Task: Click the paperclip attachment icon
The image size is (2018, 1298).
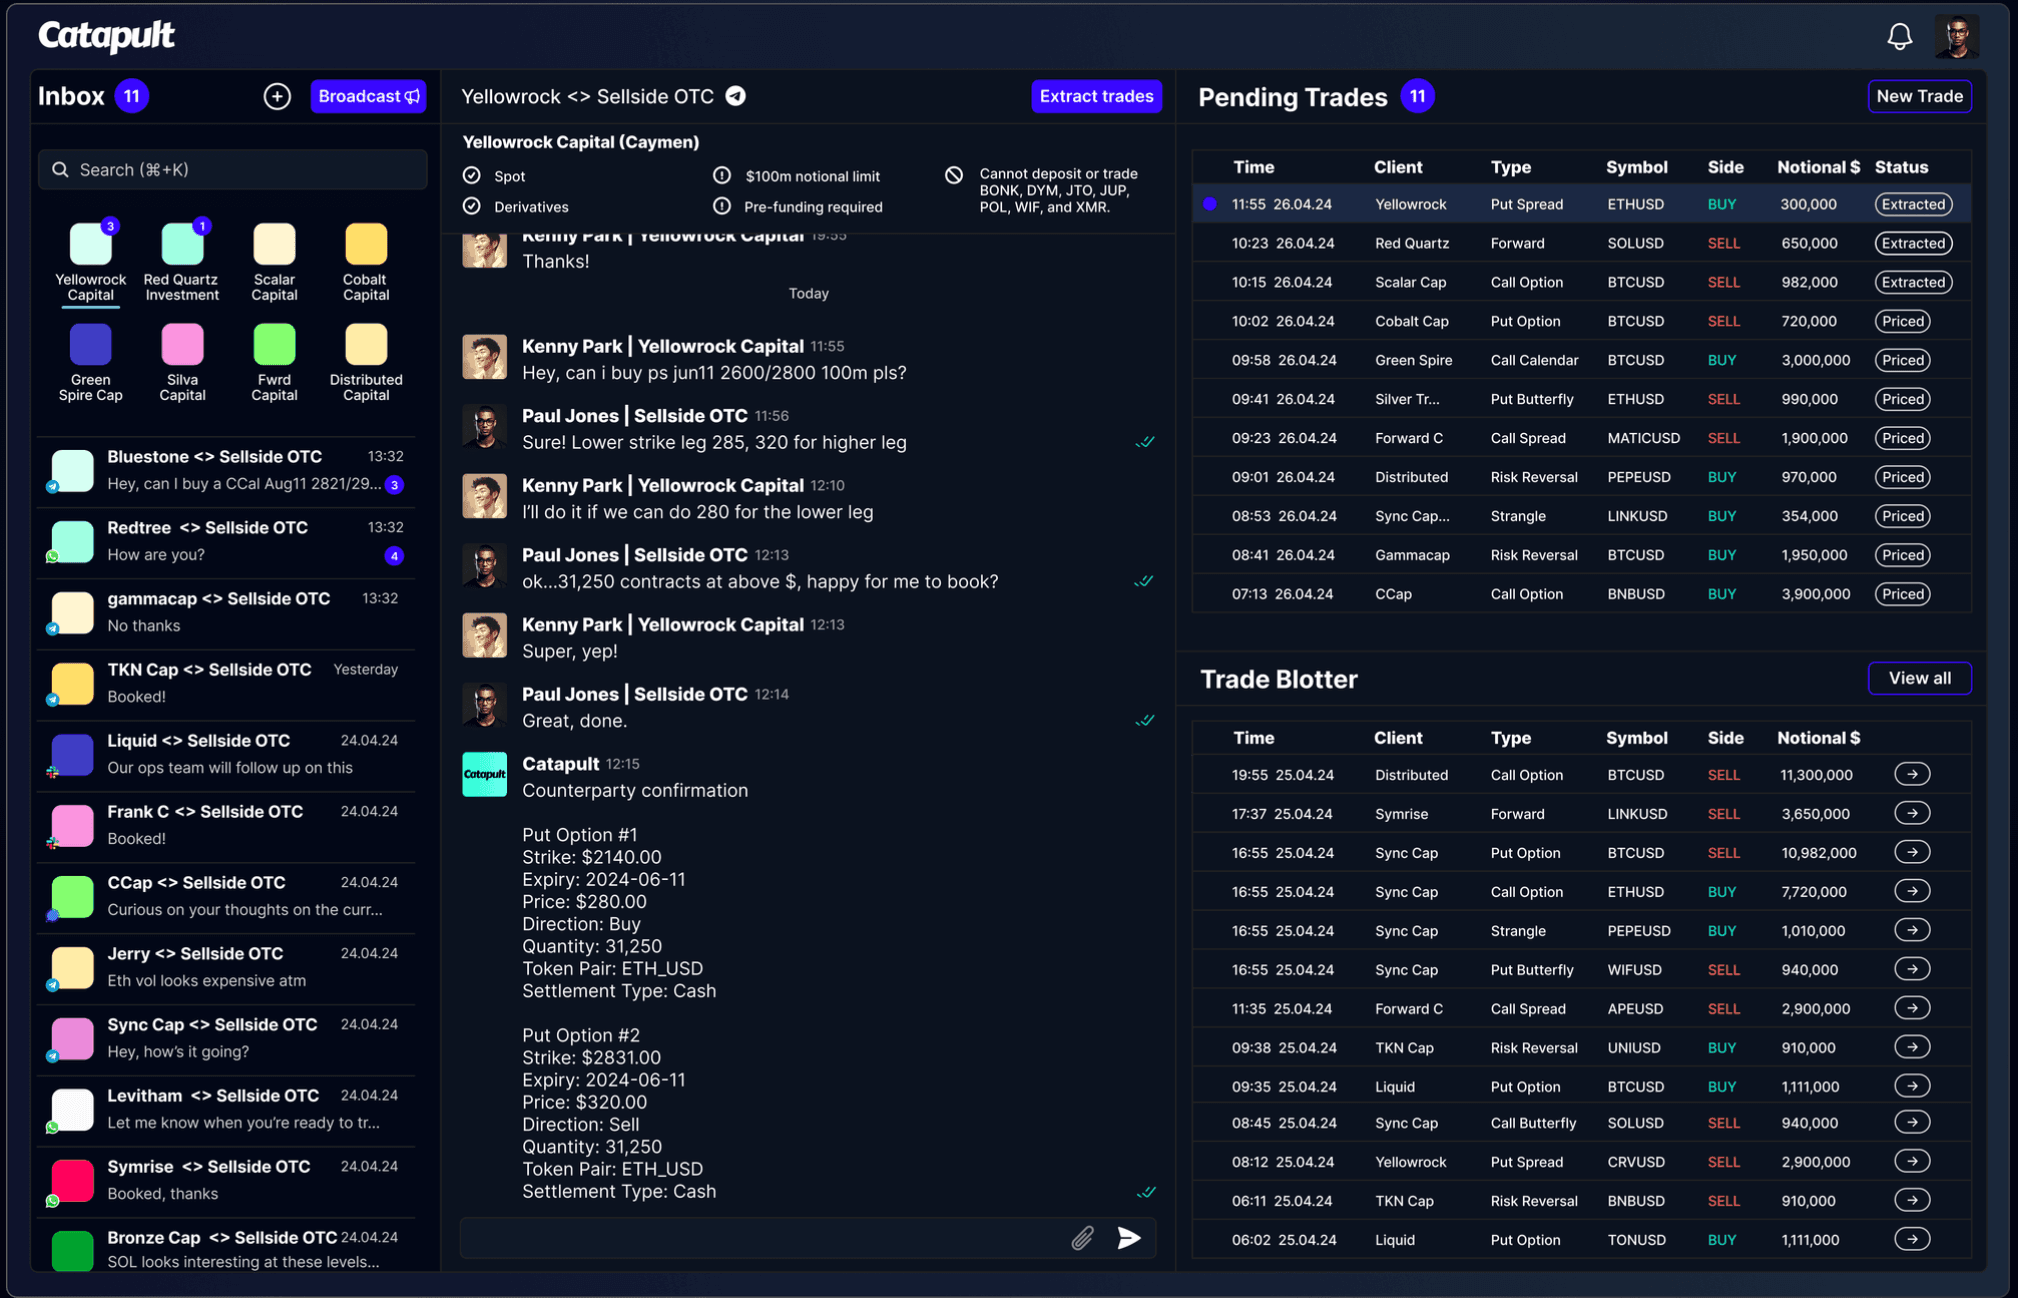Action: (1082, 1238)
